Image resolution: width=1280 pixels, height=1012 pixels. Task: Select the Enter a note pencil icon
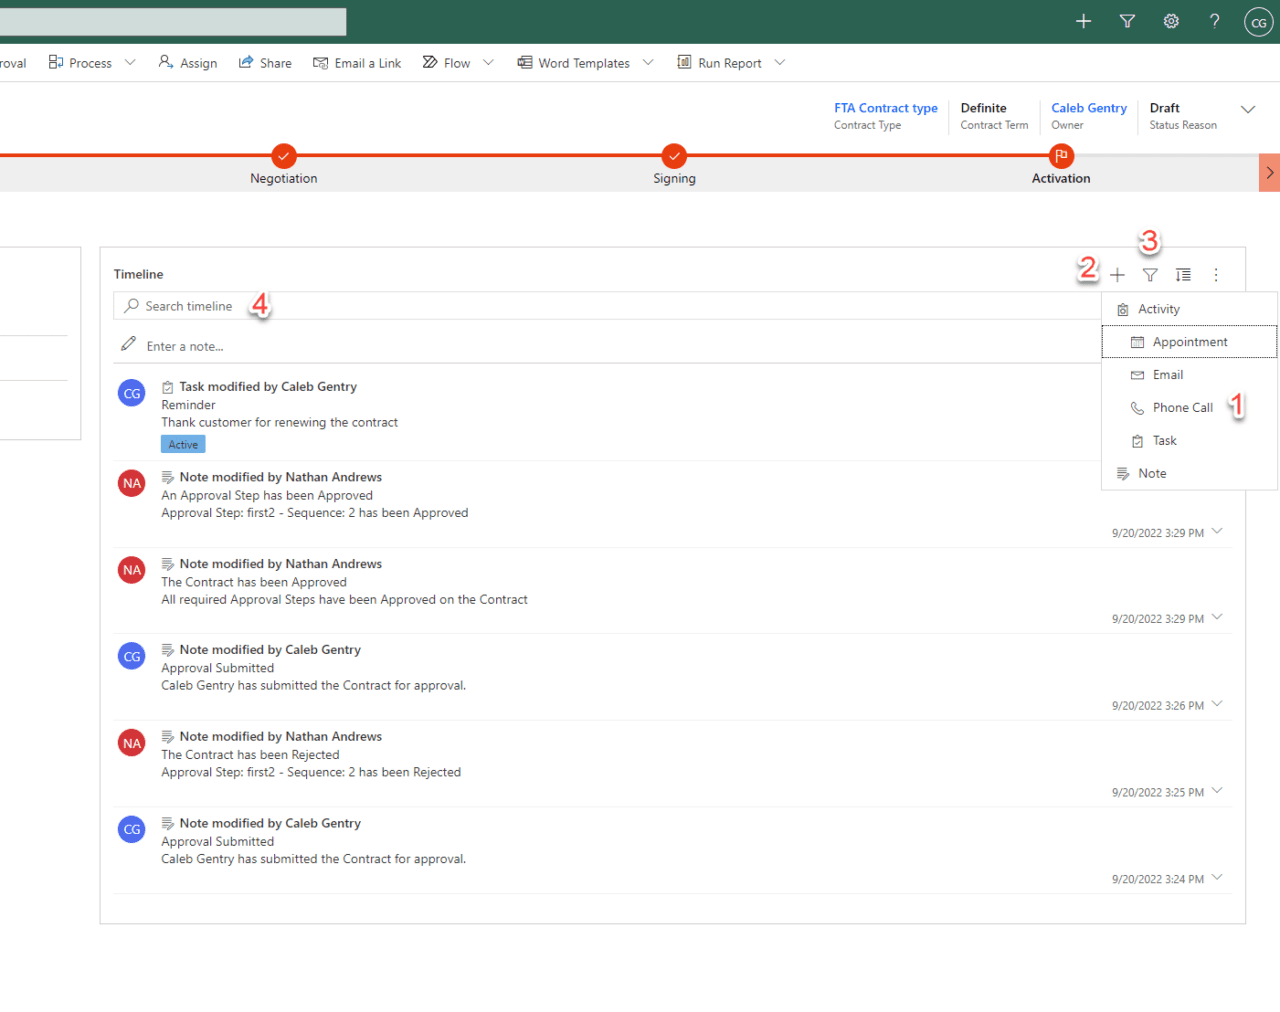pos(128,344)
